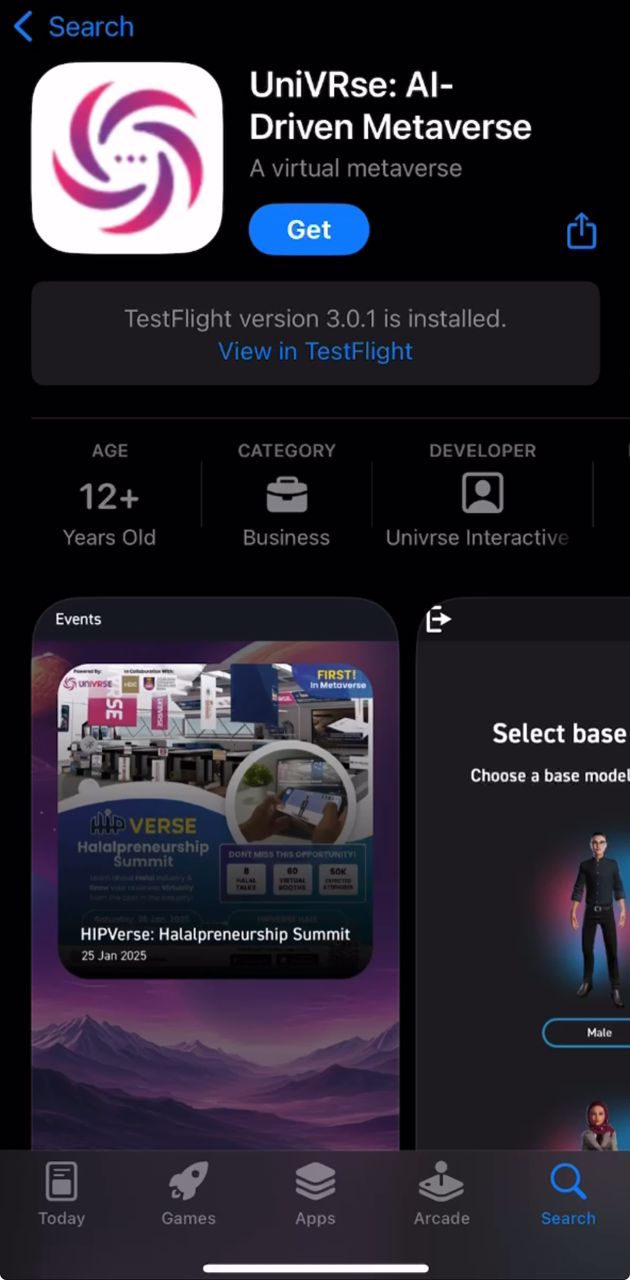Viewport: 630px width, 1280px height.
Task: Go back to Search
Action: pos(74,27)
